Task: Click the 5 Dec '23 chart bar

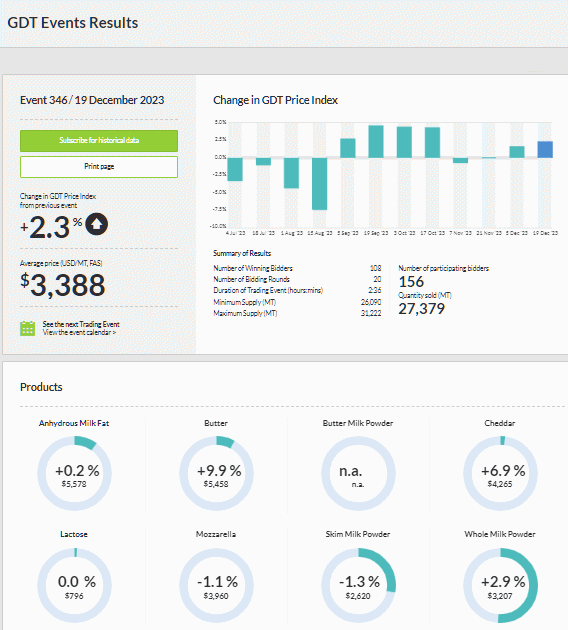Action: click(x=517, y=152)
